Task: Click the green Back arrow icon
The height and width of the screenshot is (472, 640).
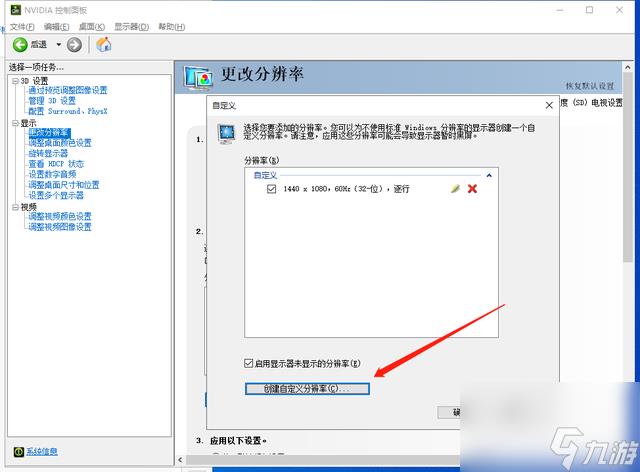Action: pos(20,45)
